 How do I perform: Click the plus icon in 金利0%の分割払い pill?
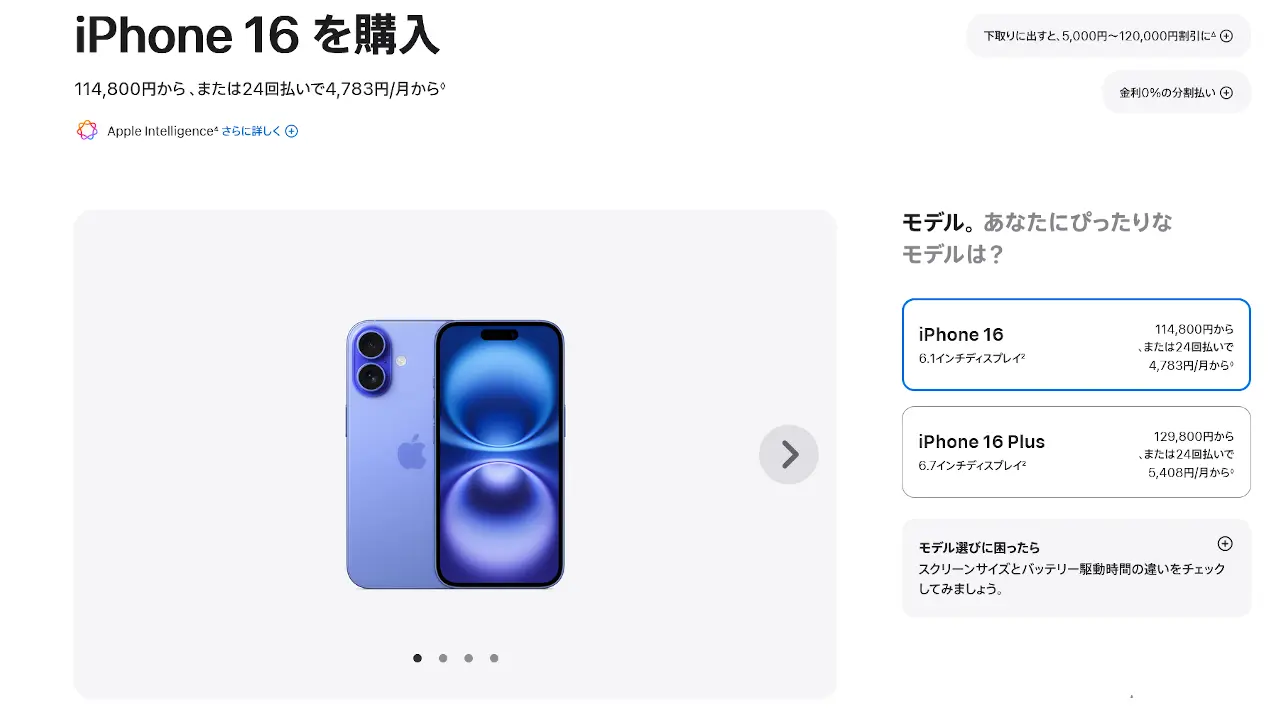1226,93
